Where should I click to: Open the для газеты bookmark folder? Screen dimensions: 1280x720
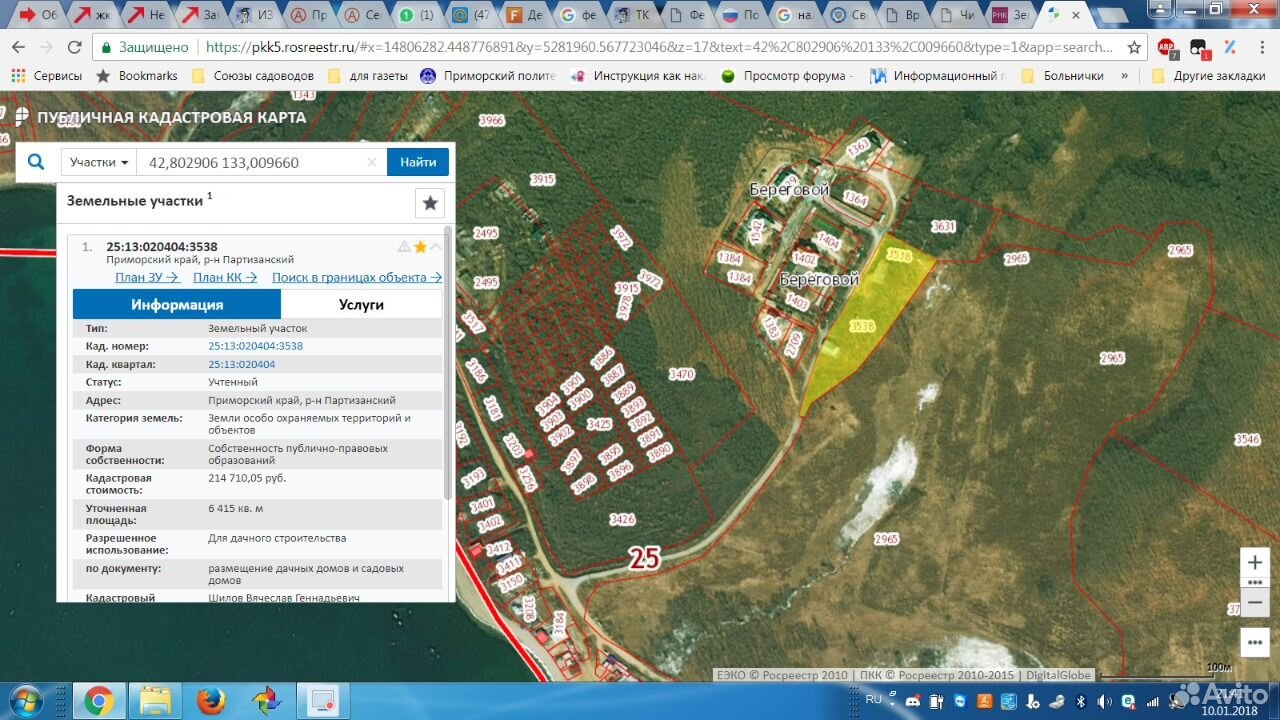pyautogui.click(x=368, y=76)
